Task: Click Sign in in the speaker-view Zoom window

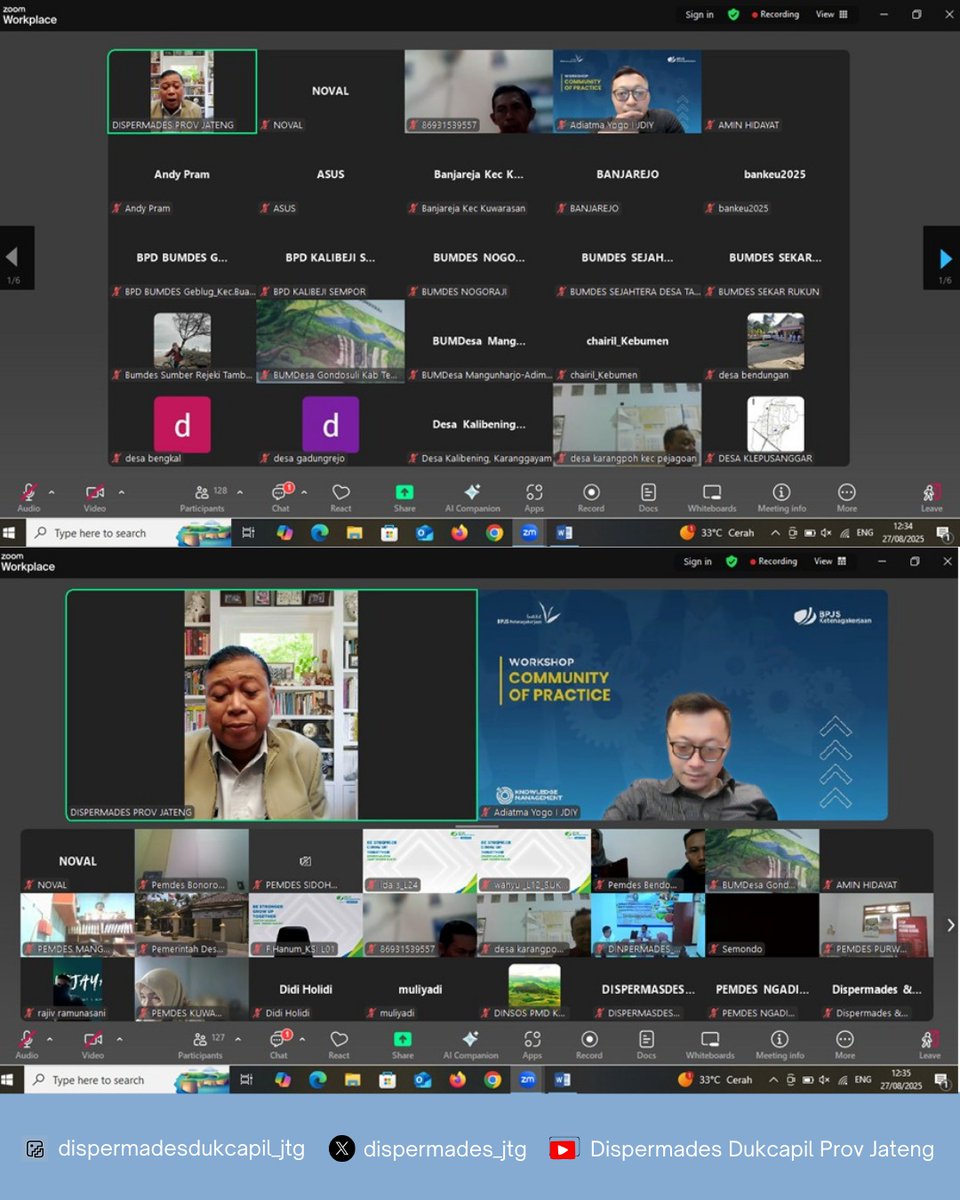Action: tap(698, 562)
